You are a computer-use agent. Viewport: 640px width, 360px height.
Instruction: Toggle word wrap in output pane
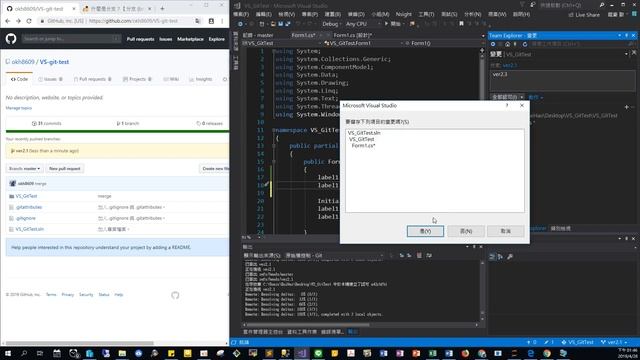pyautogui.click(x=429, y=256)
